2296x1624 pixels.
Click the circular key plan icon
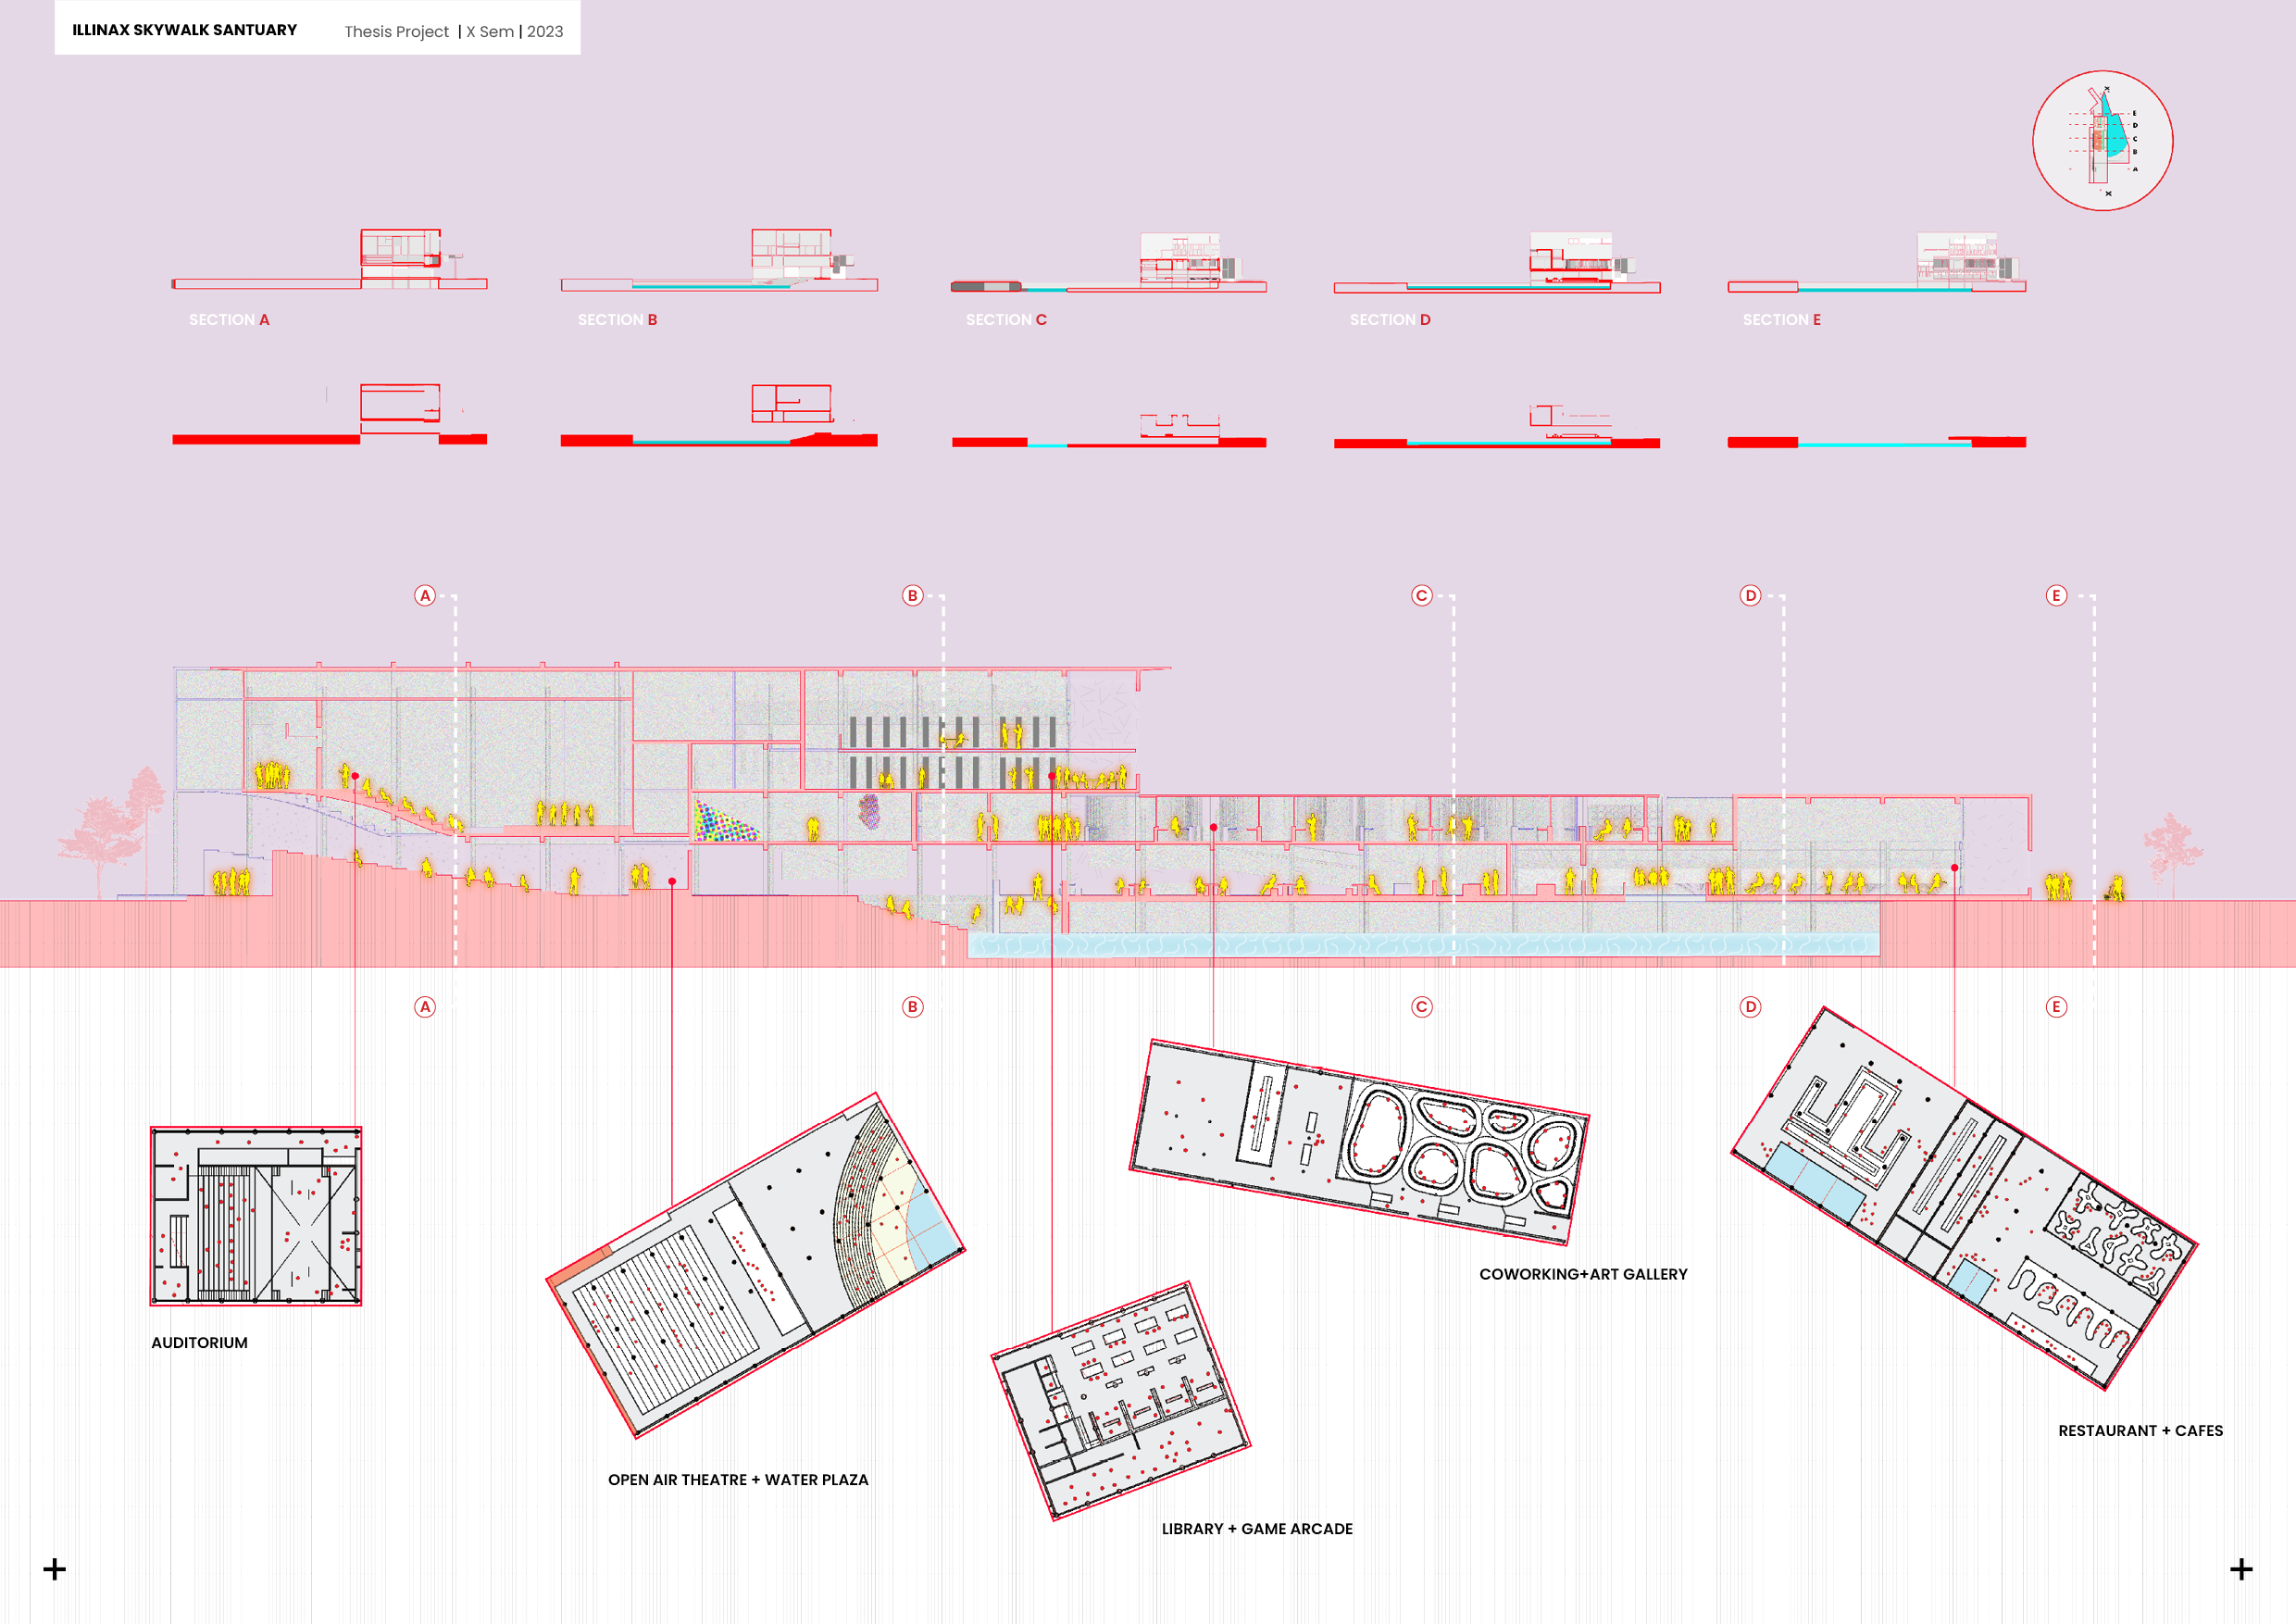(x=2102, y=140)
